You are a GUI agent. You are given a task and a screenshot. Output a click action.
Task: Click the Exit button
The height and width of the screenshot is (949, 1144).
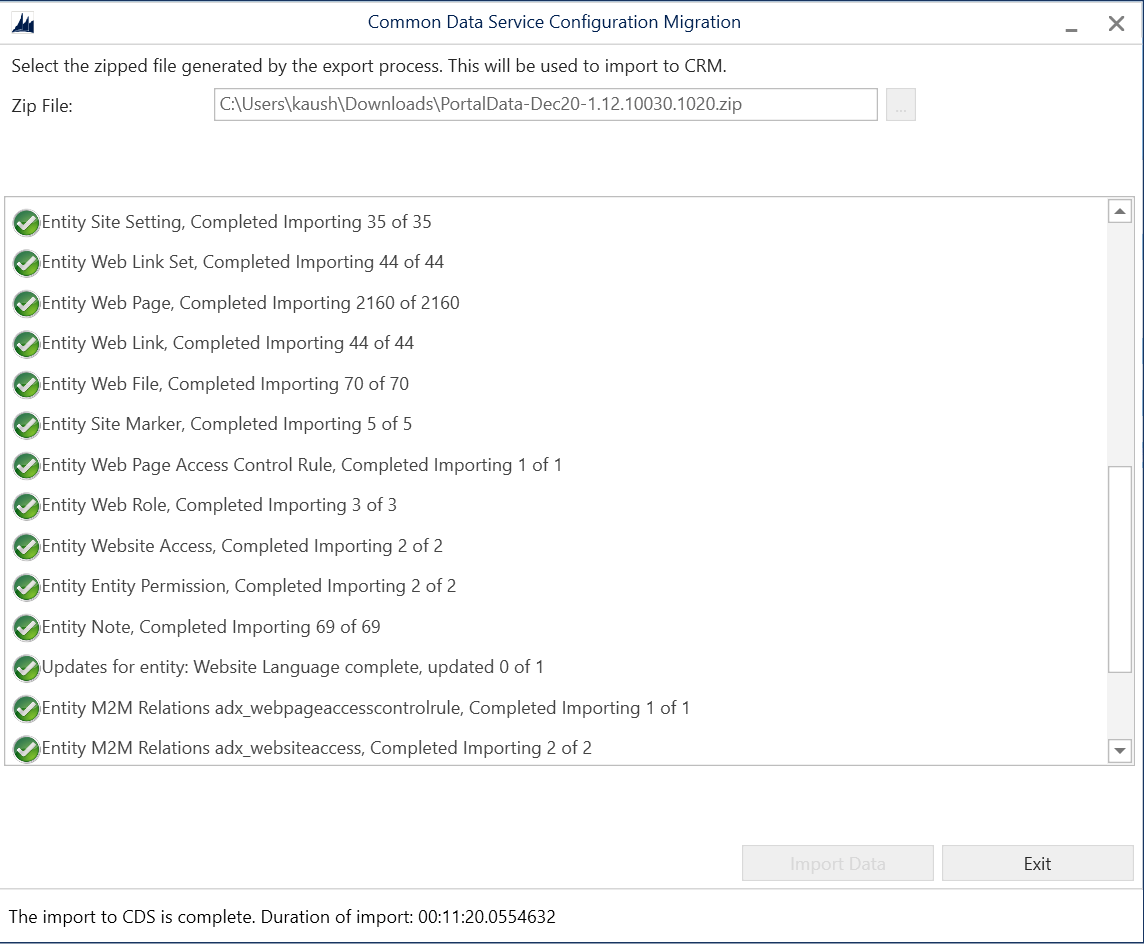[x=1037, y=864]
